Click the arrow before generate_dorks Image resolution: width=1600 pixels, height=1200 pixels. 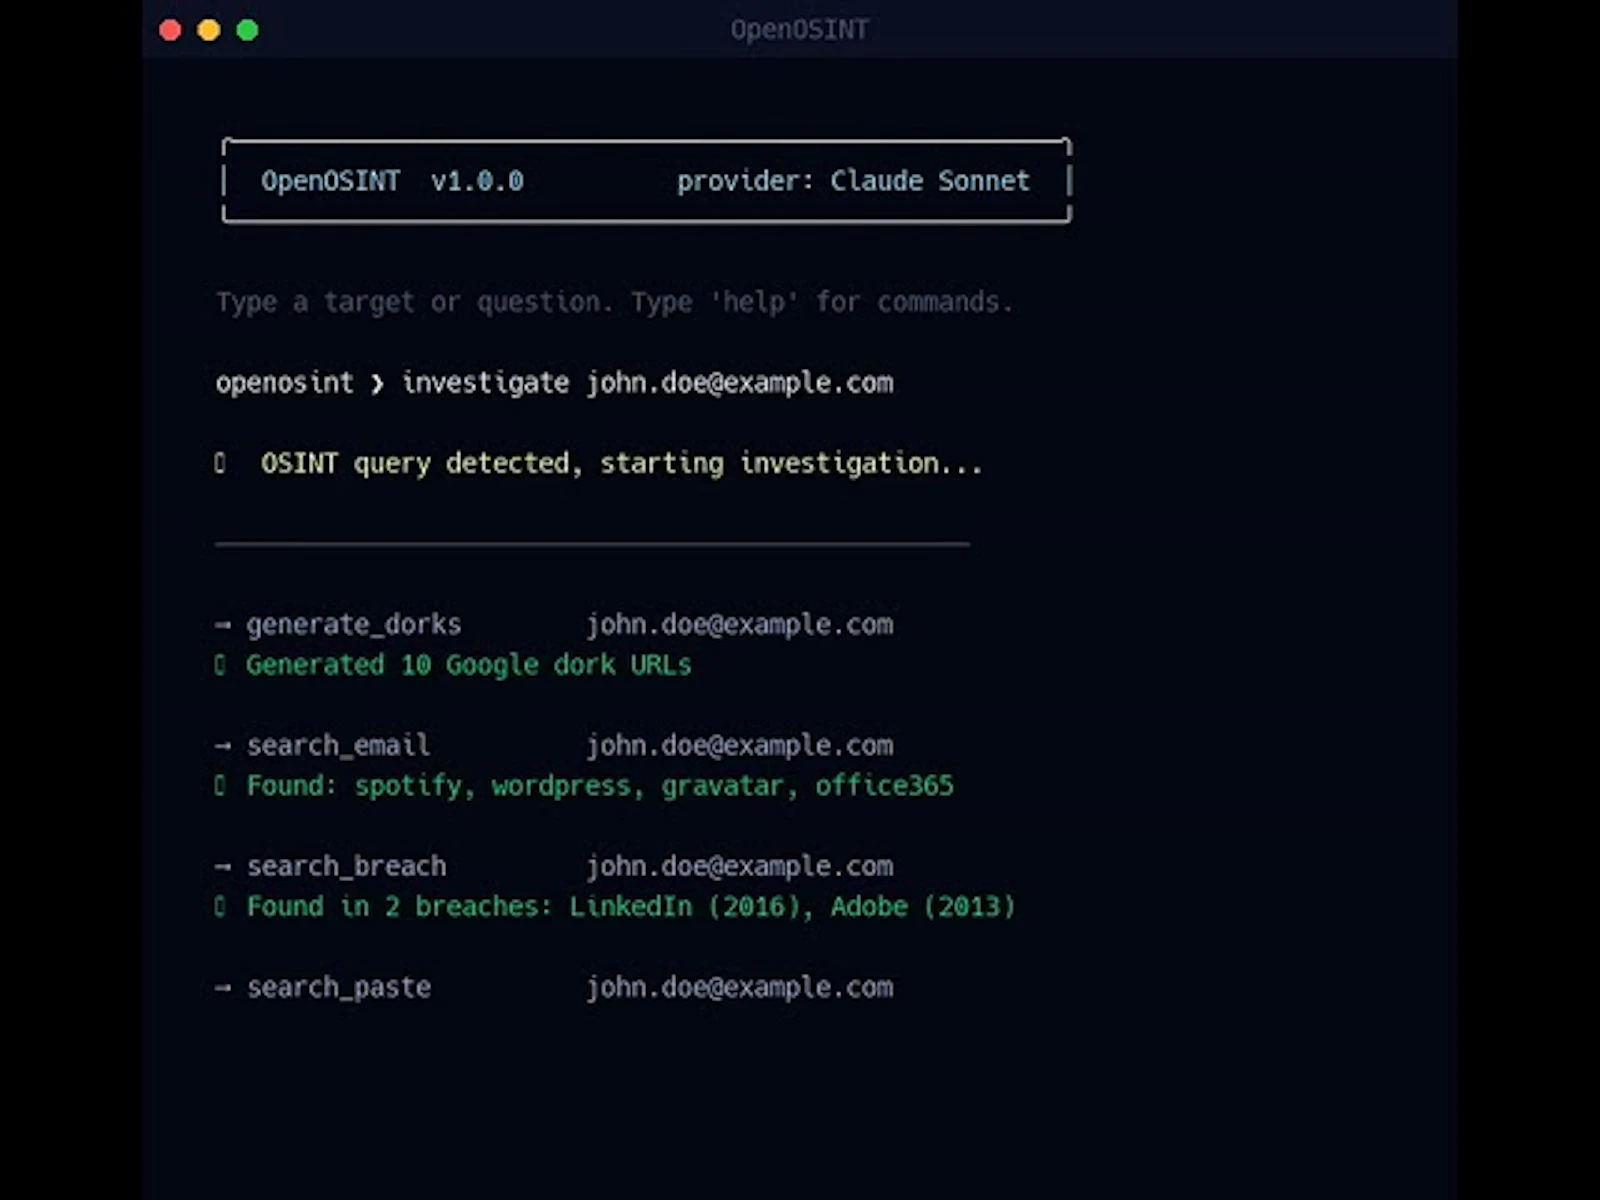[x=223, y=626]
